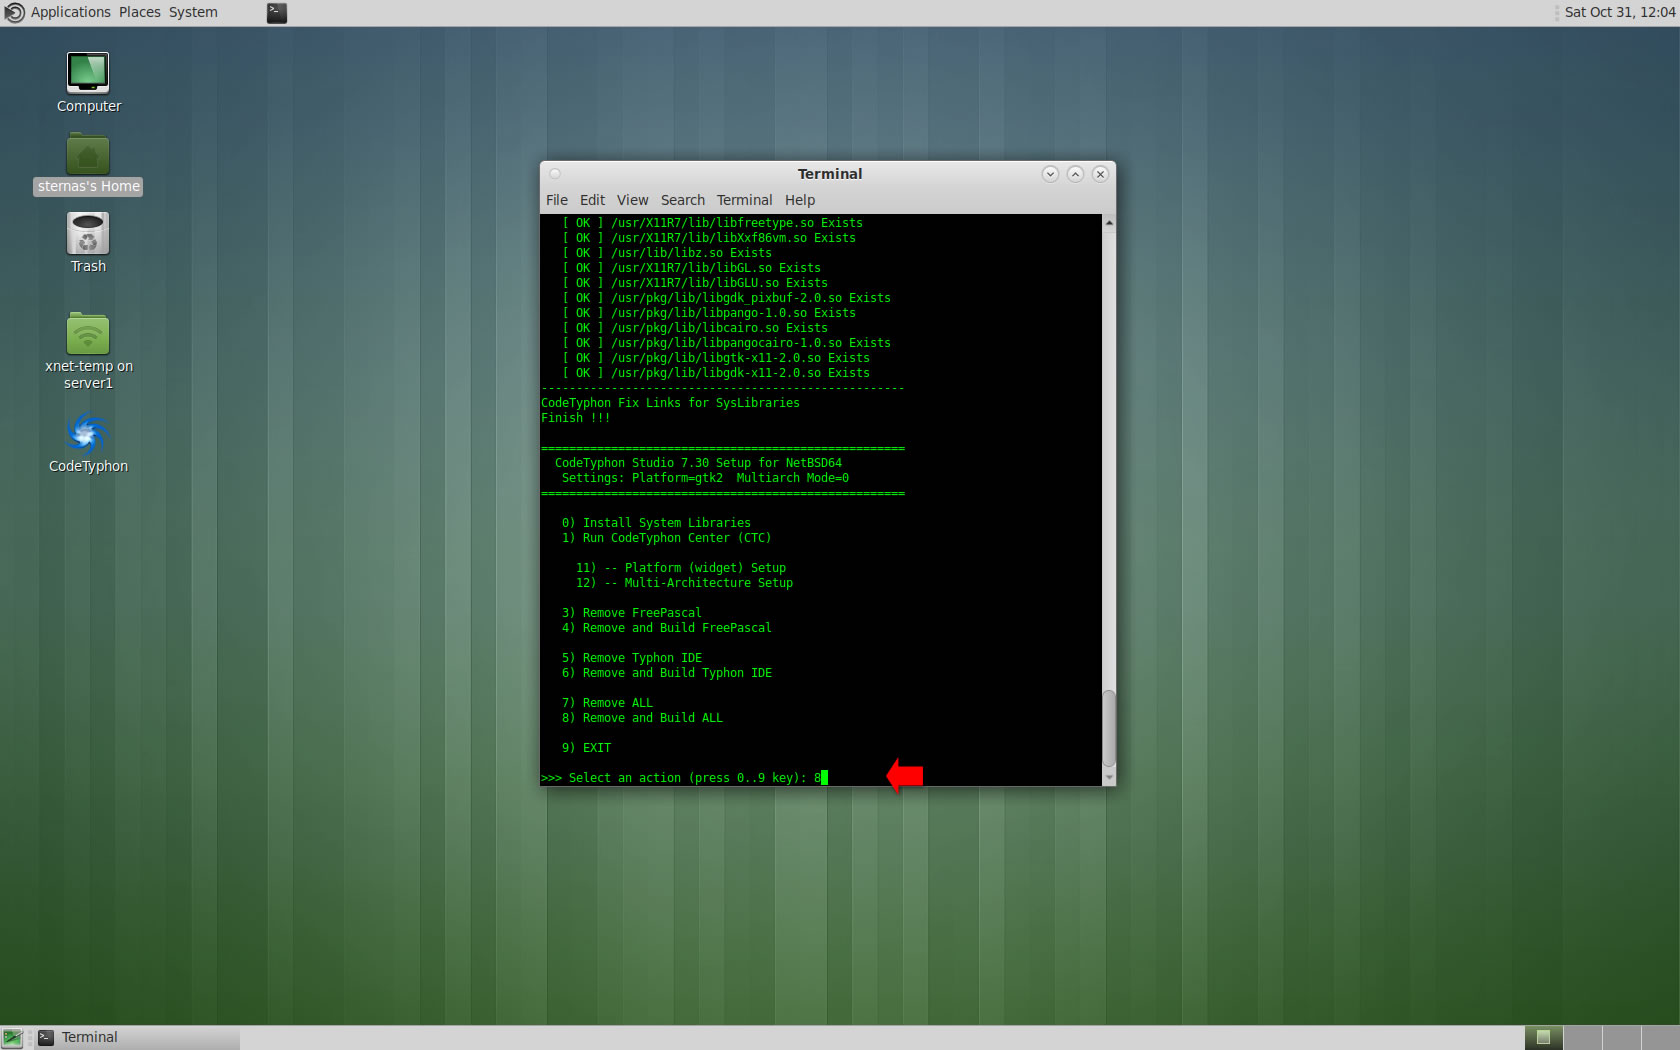Switch to the second workspace in the pager

1582,1038
